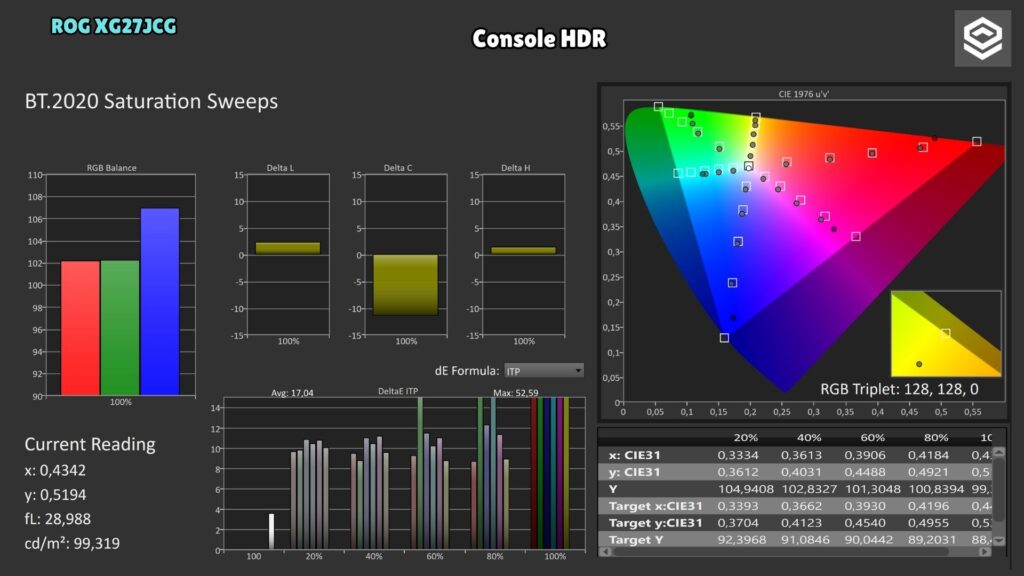The width and height of the screenshot is (1024, 576).
Task: Click the 'Avg: 17,04' label
Action: tap(292, 393)
